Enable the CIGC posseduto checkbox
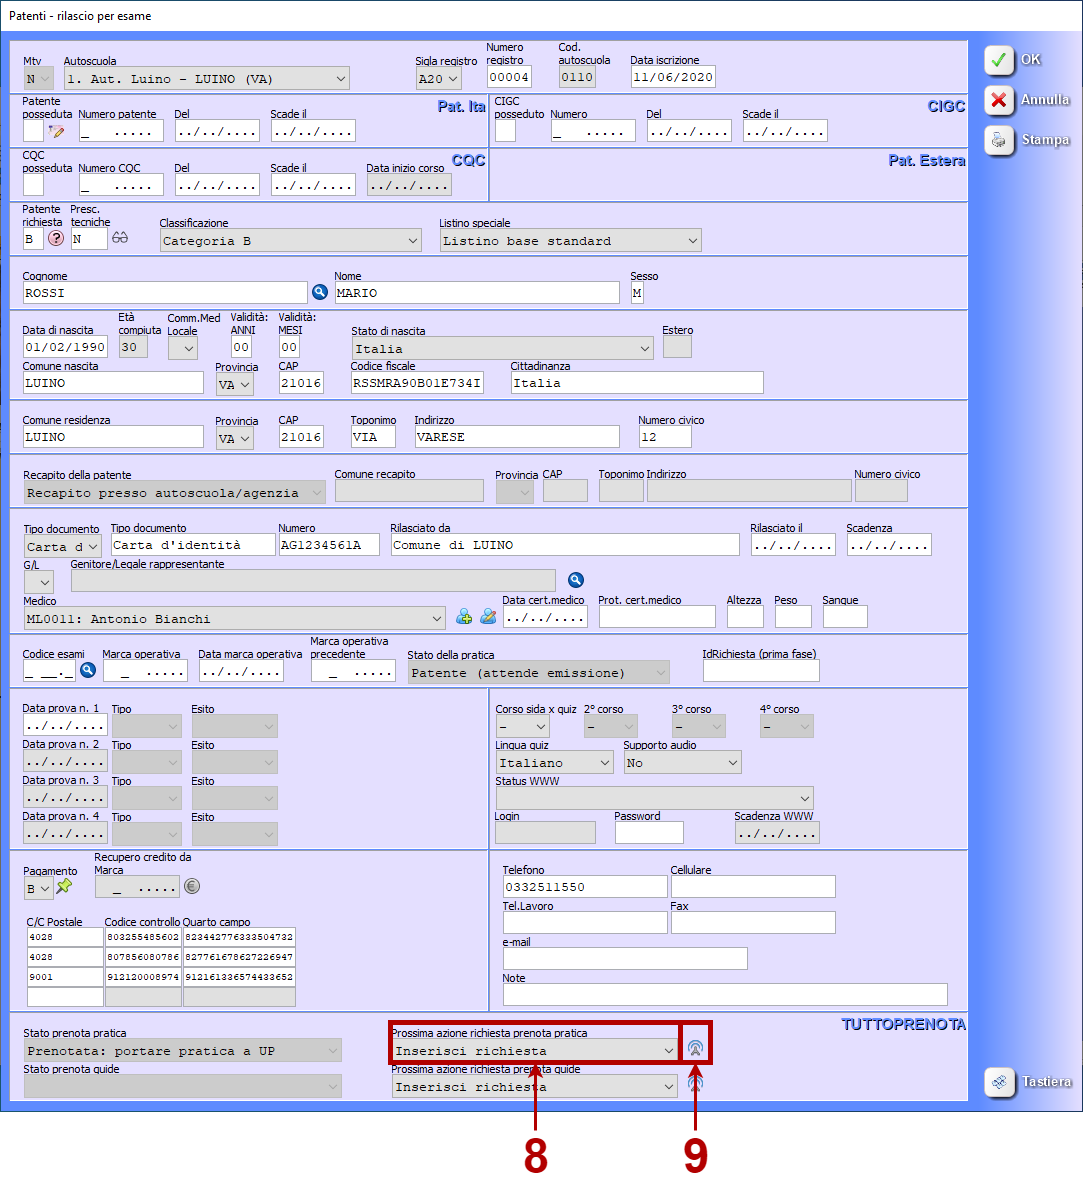Image resolution: width=1084 pixels, height=1183 pixels. (x=505, y=130)
